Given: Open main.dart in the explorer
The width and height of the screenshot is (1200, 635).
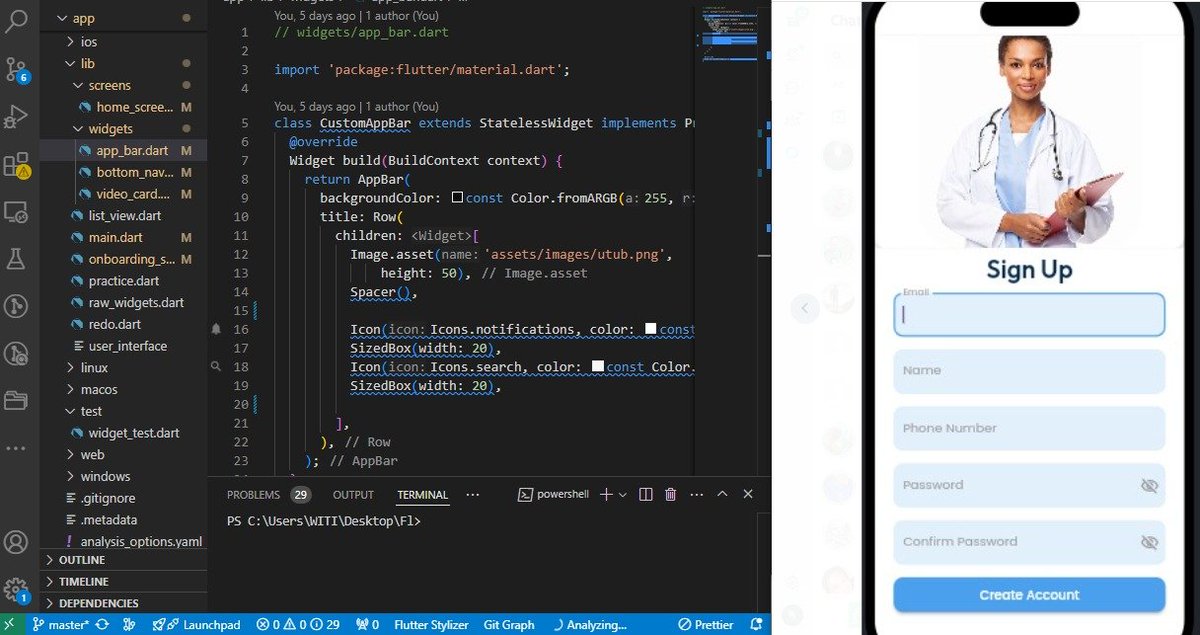Looking at the screenshot, I should tap(115, 237).
